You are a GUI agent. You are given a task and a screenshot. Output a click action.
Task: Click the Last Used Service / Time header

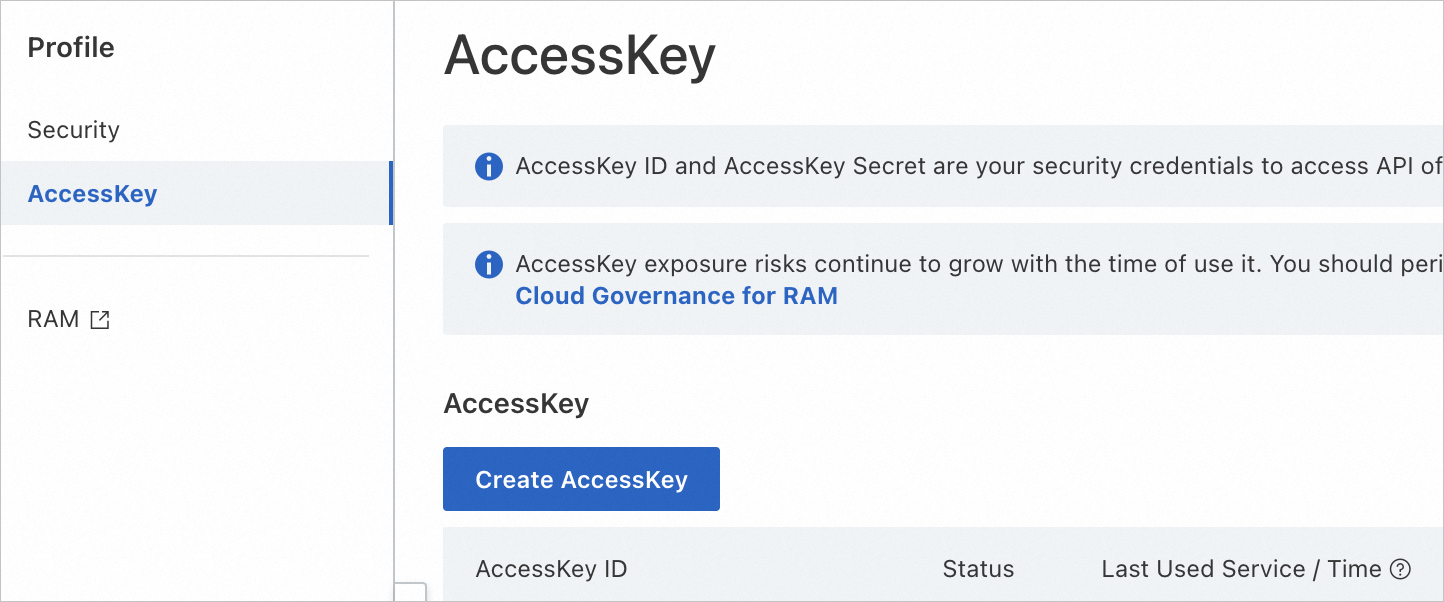tap(1240, 570)
